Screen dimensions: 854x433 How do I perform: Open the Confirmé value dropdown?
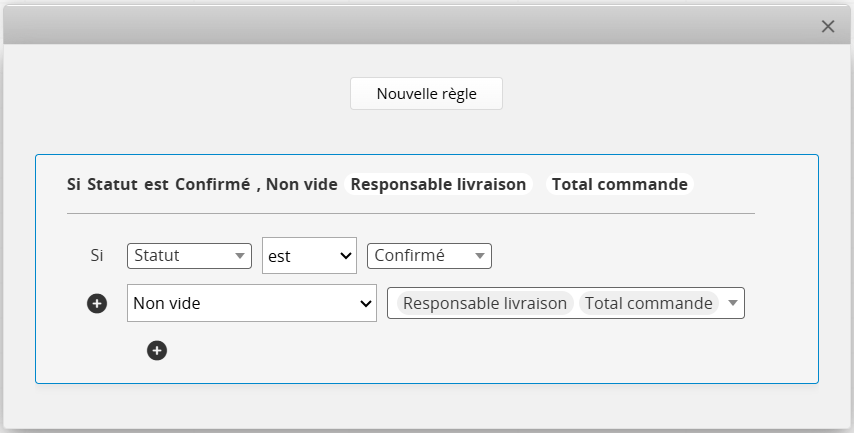pos(429,256)
